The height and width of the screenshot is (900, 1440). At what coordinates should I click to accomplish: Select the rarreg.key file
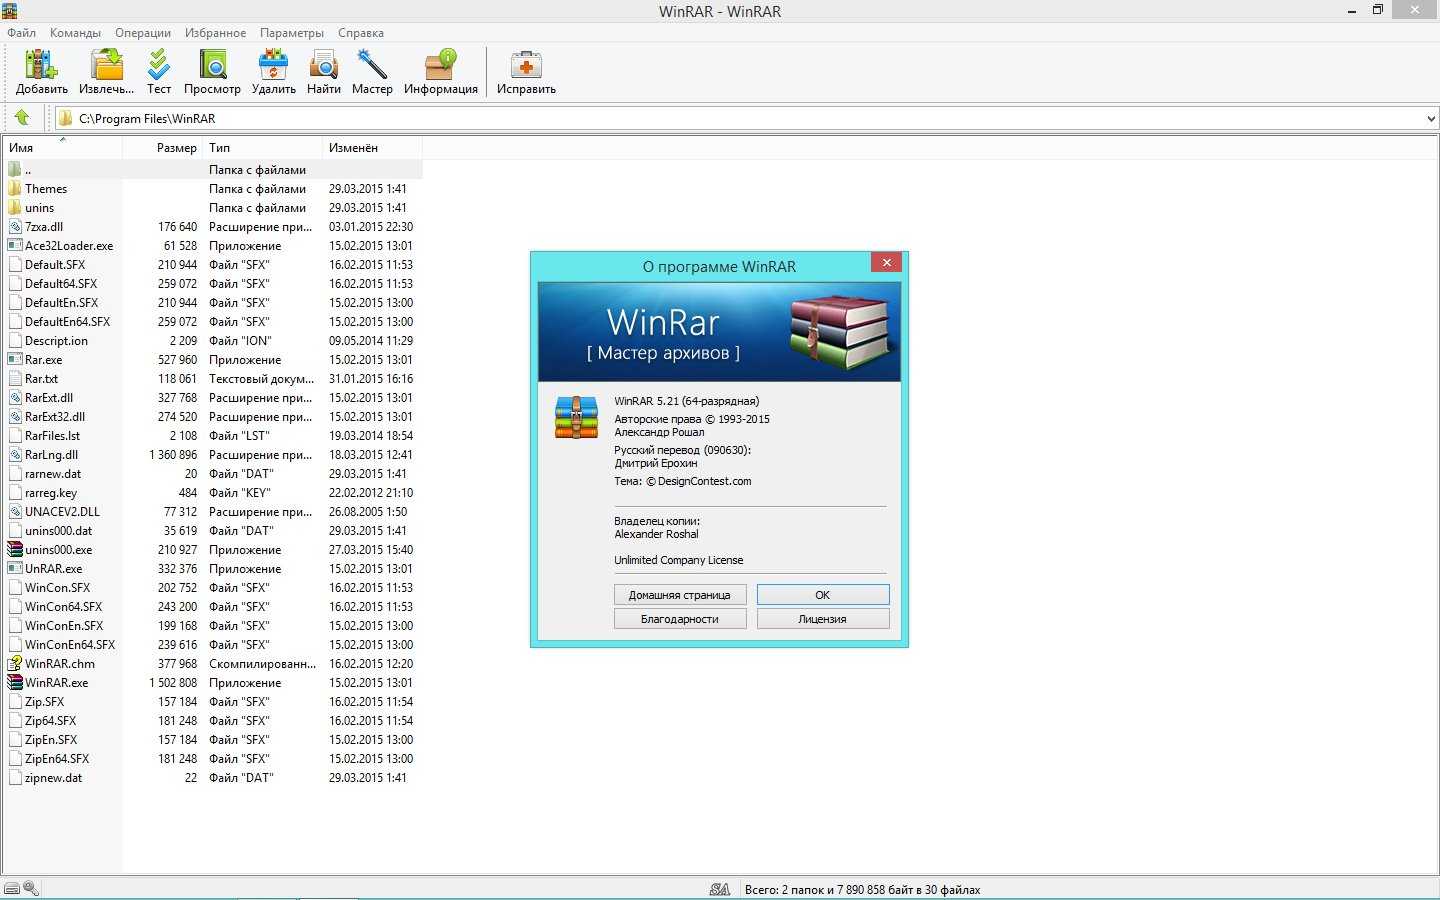click(x=51, y=492)
